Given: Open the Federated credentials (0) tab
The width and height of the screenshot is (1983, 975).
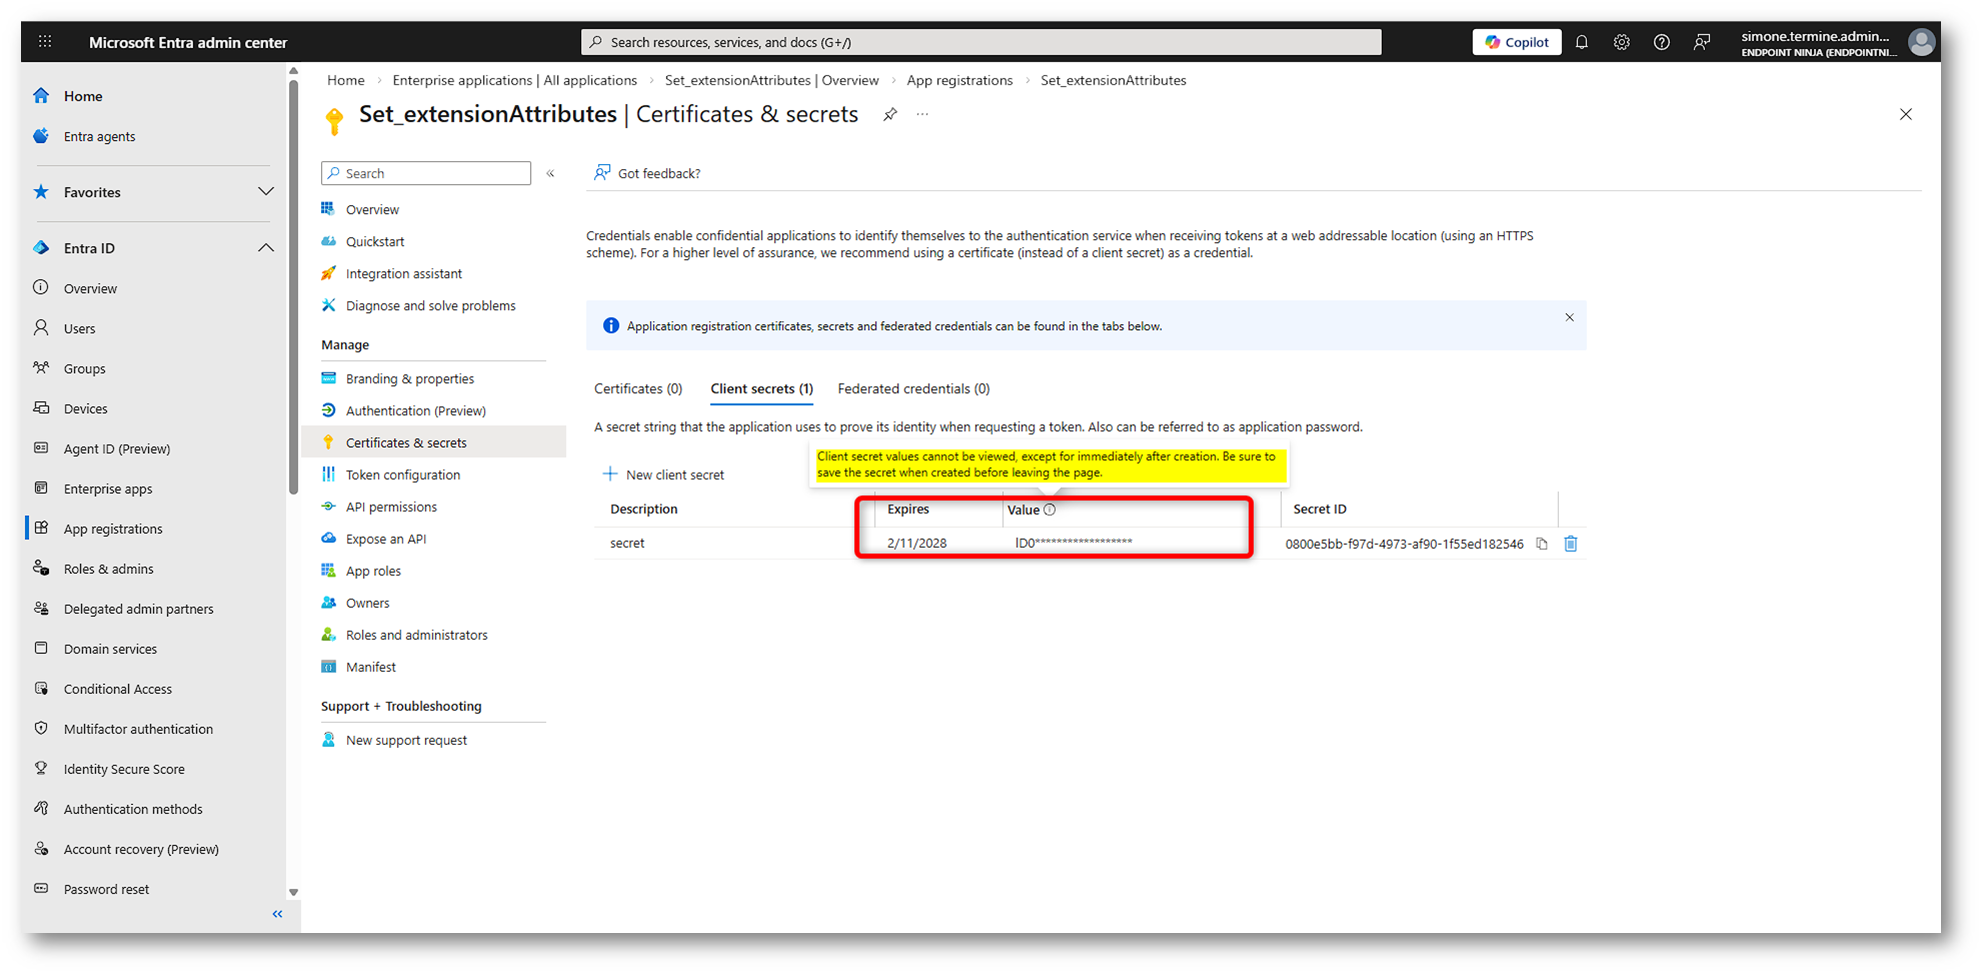Looking at the screenshot, I should click(x=914, y=389).
